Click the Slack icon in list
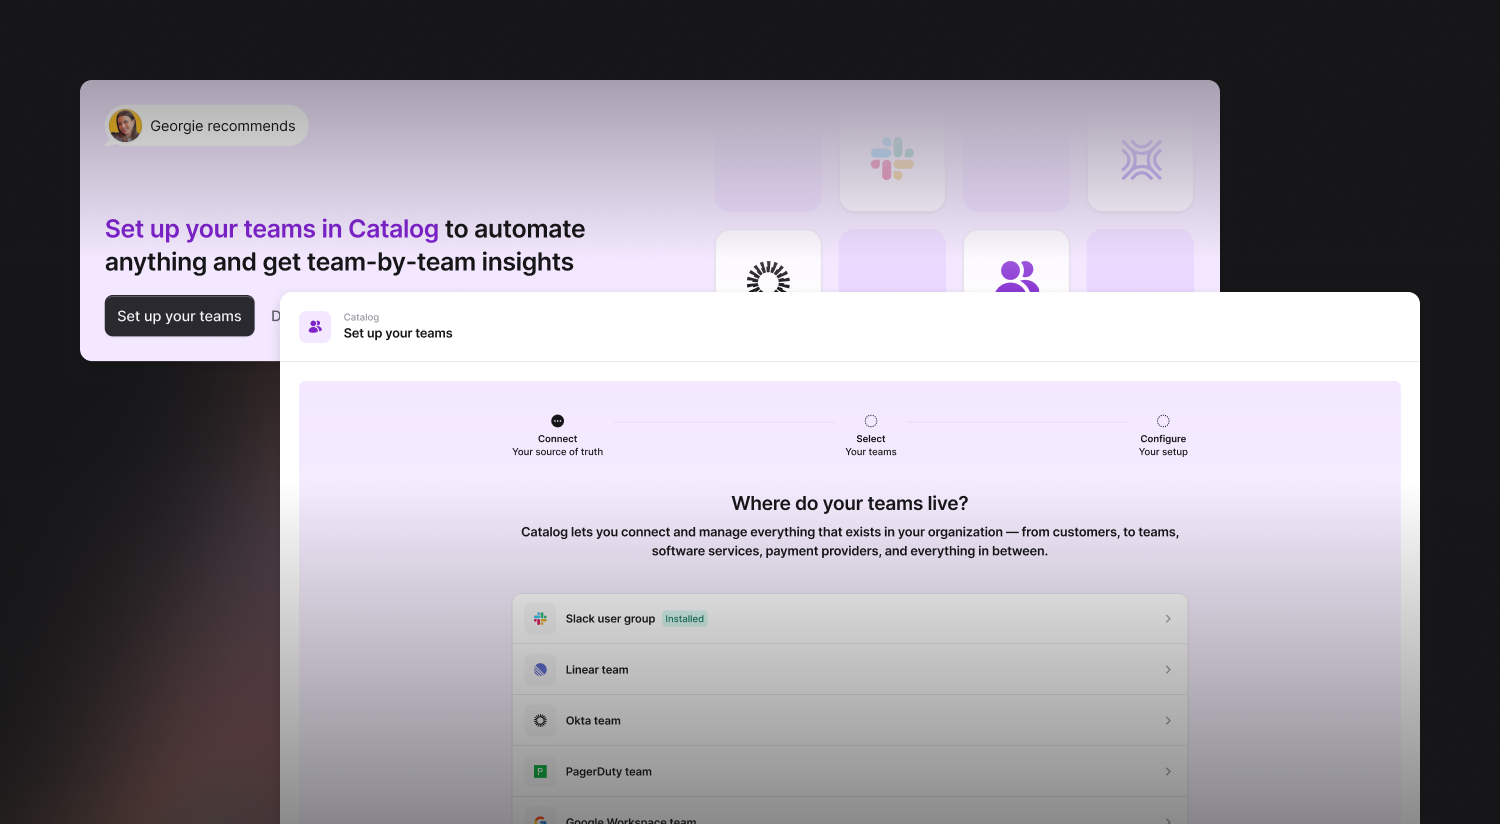1500x824 pixels. click(x=540, y=619)
